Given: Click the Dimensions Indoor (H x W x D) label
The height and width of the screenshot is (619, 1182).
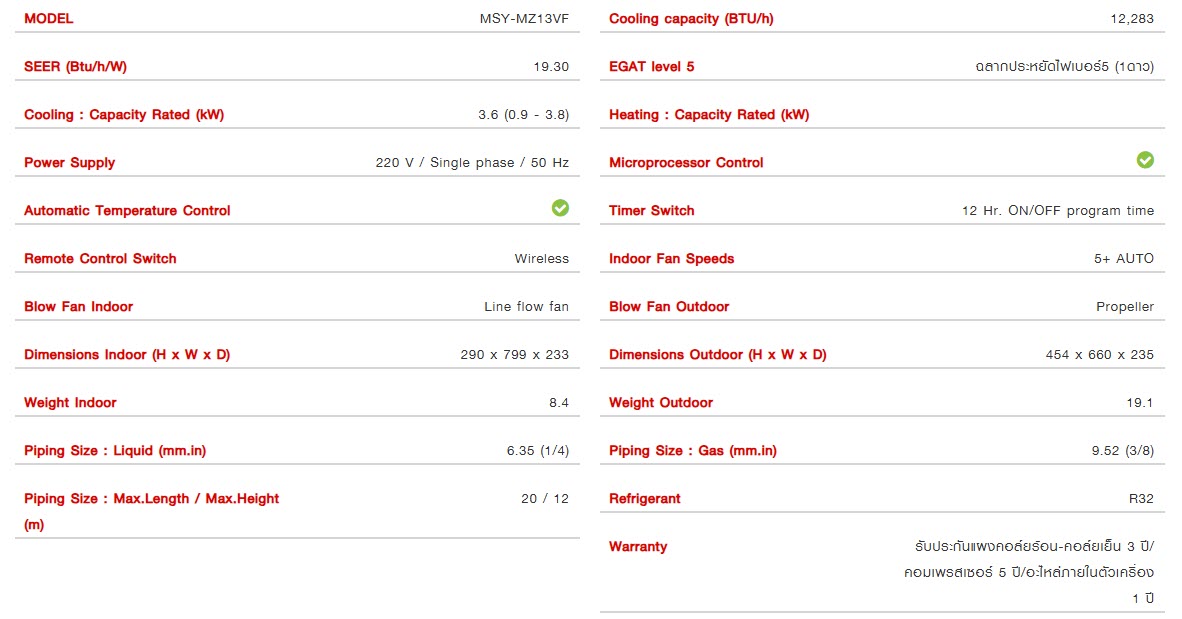Looking at the screenshot, I should point(127,354).
